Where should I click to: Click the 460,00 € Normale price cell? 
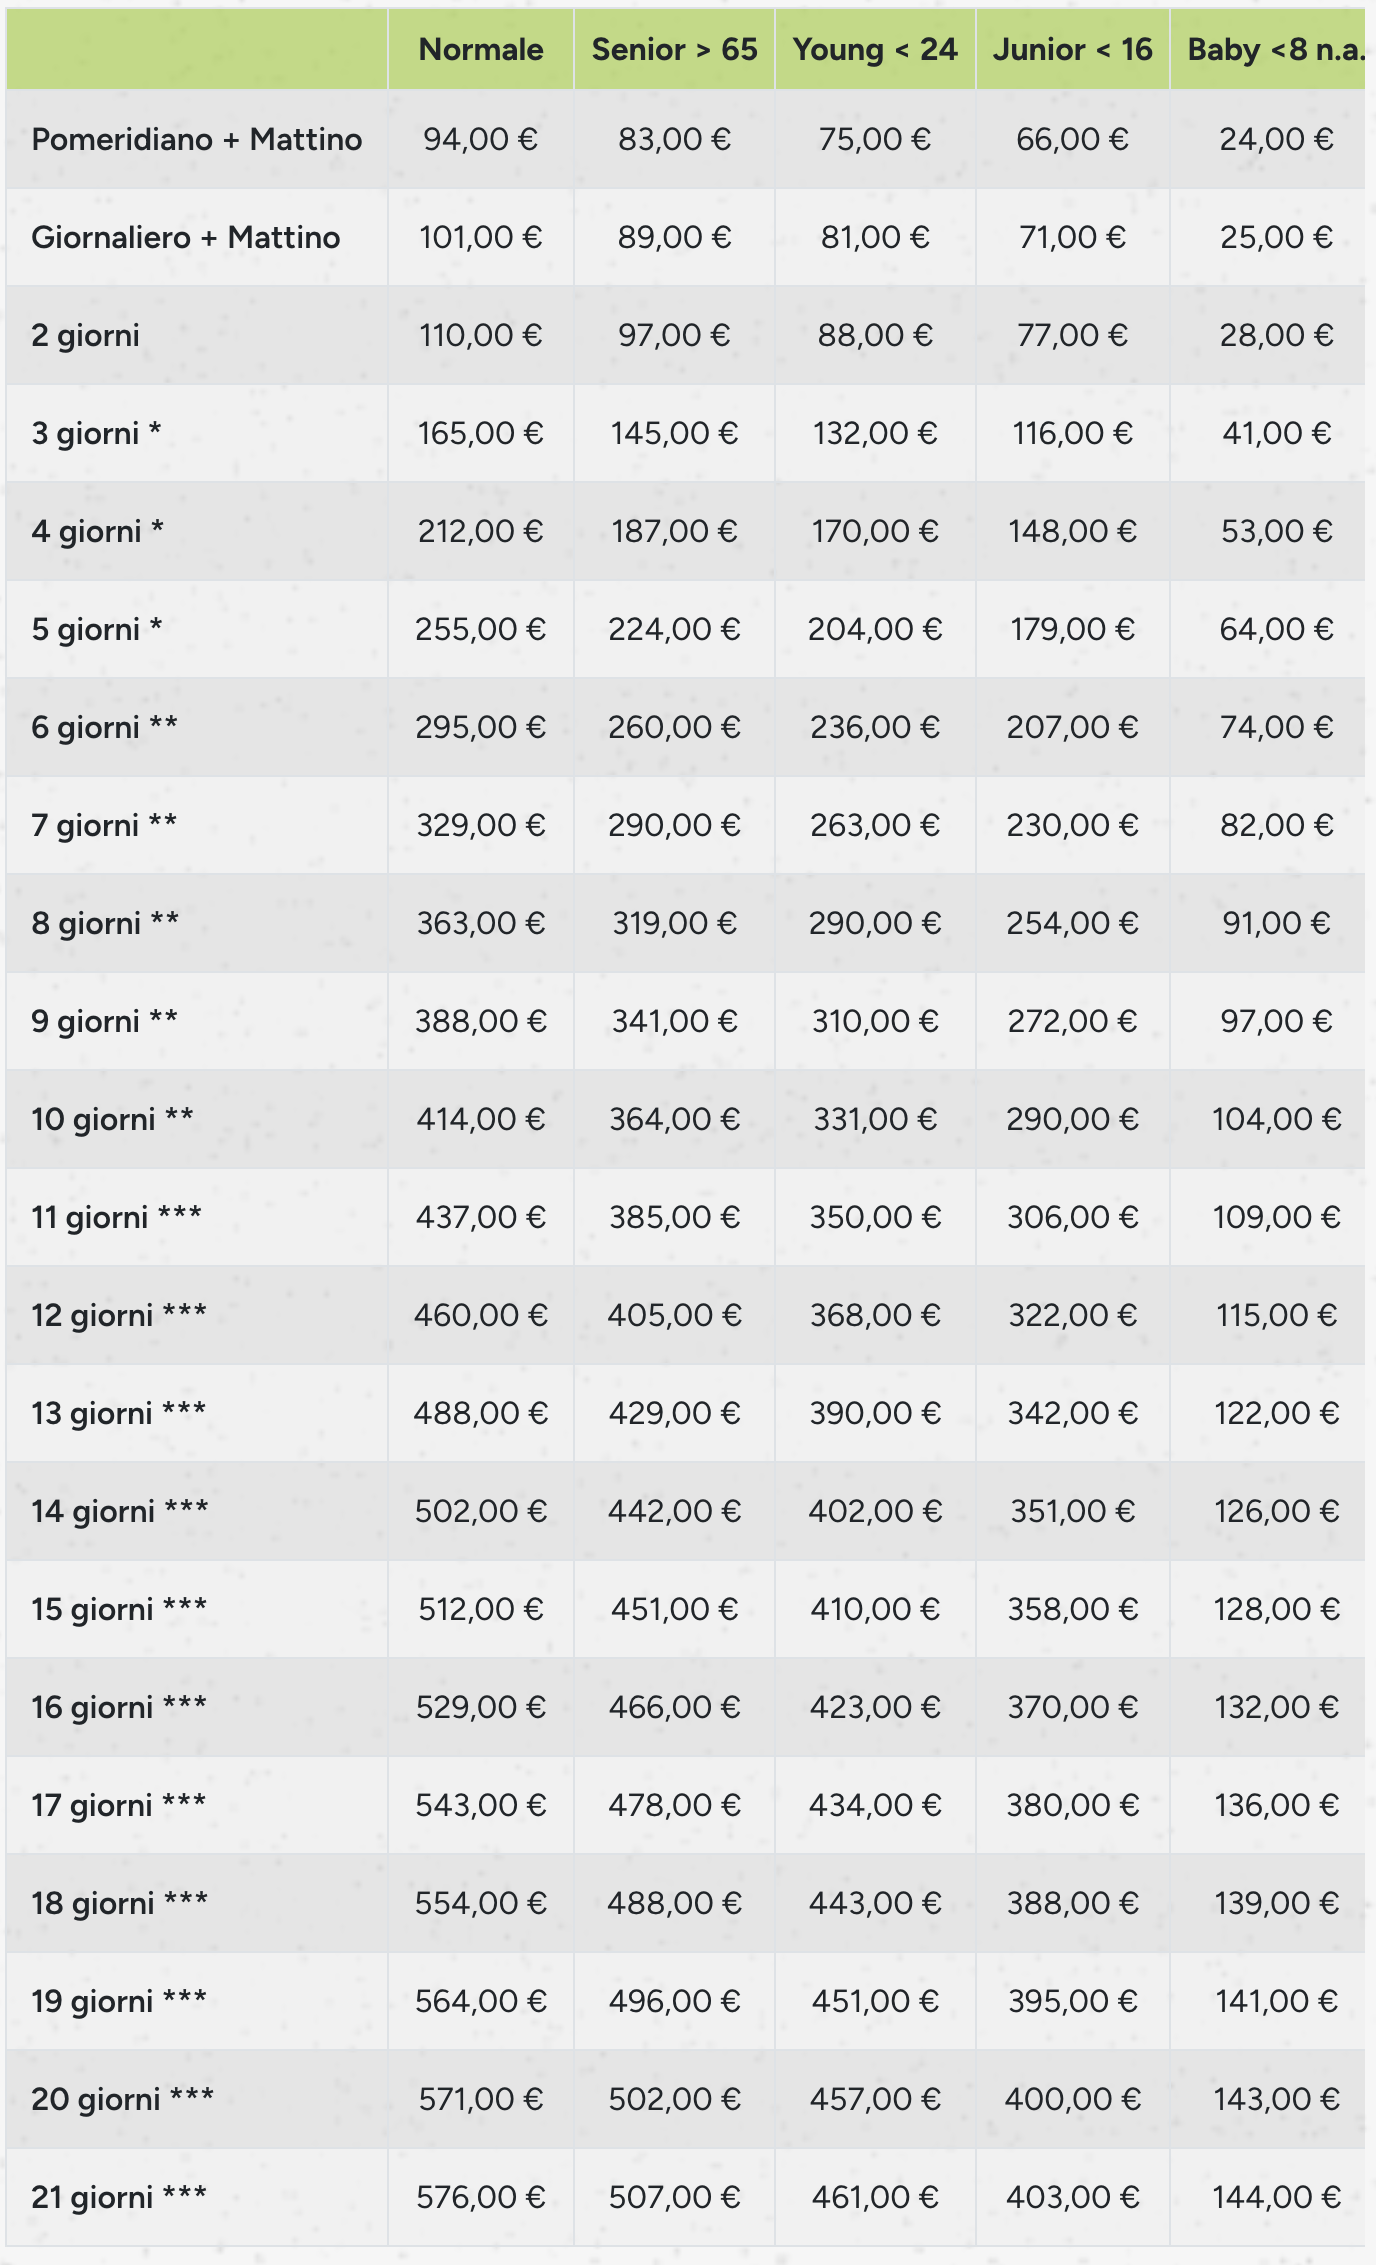click(481, 1315)
